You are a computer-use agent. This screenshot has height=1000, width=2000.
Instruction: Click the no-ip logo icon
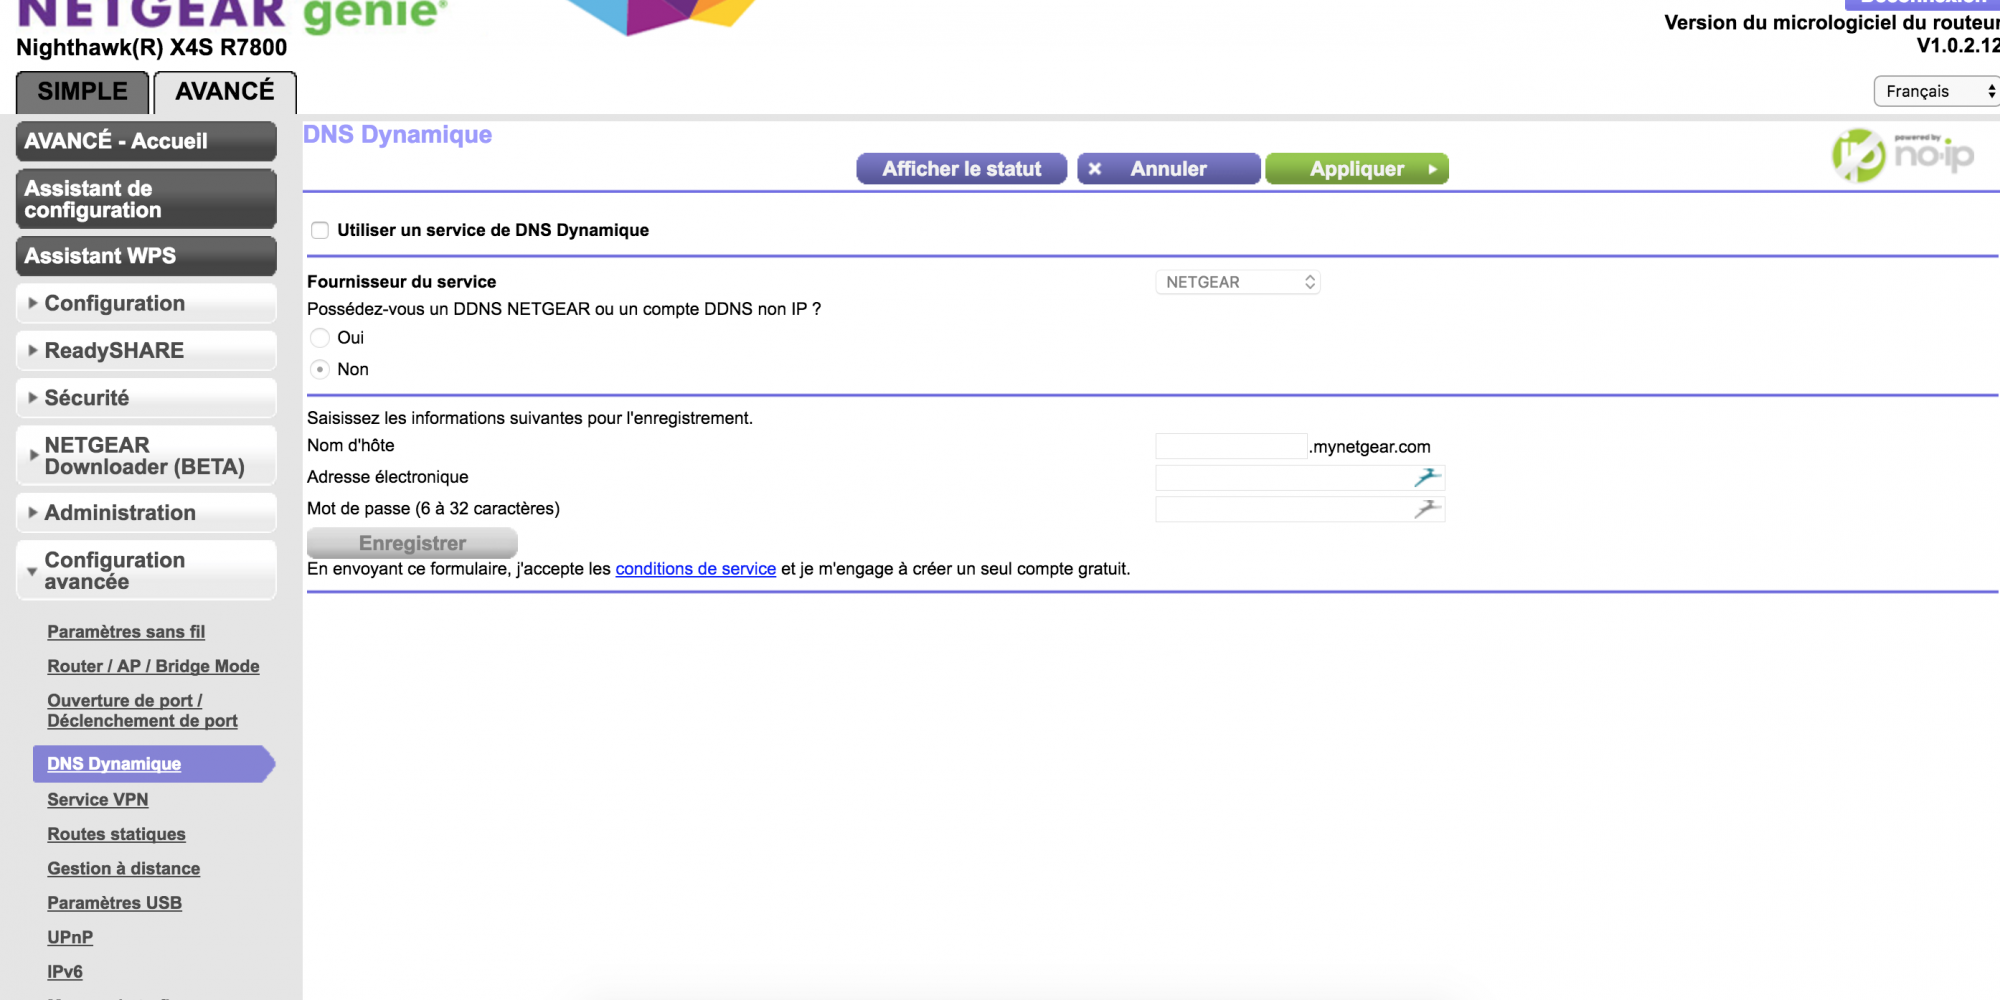[x=1903, y=155]
